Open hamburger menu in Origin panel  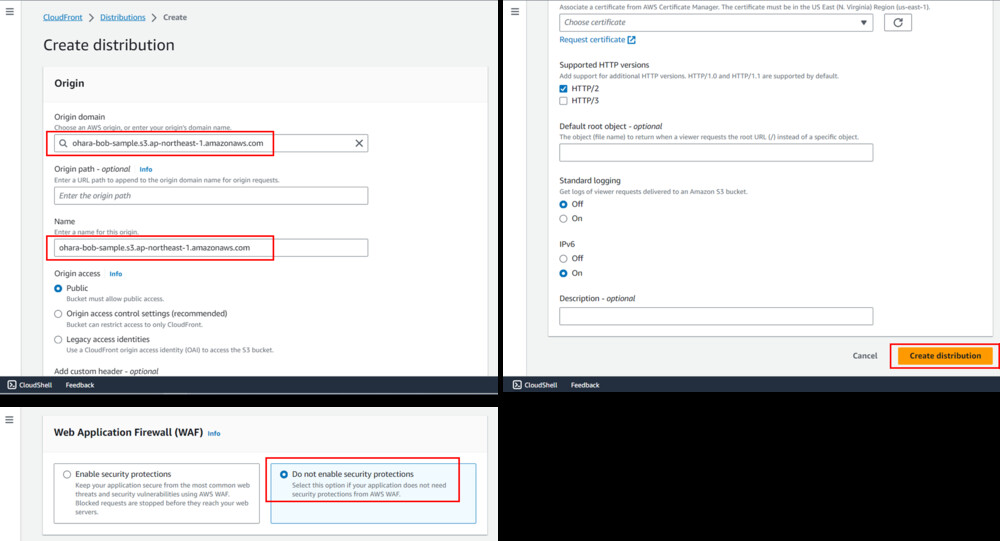[10, 11]
